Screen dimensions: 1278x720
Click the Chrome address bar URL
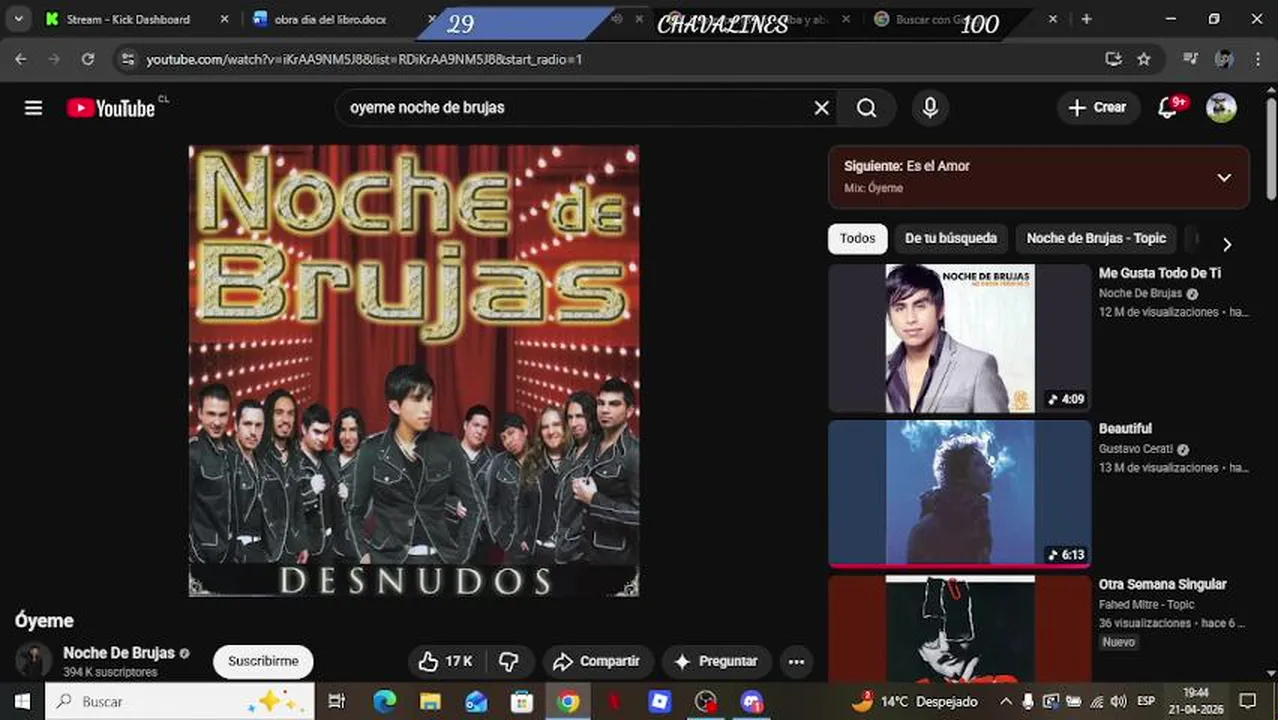pos(364,59)
